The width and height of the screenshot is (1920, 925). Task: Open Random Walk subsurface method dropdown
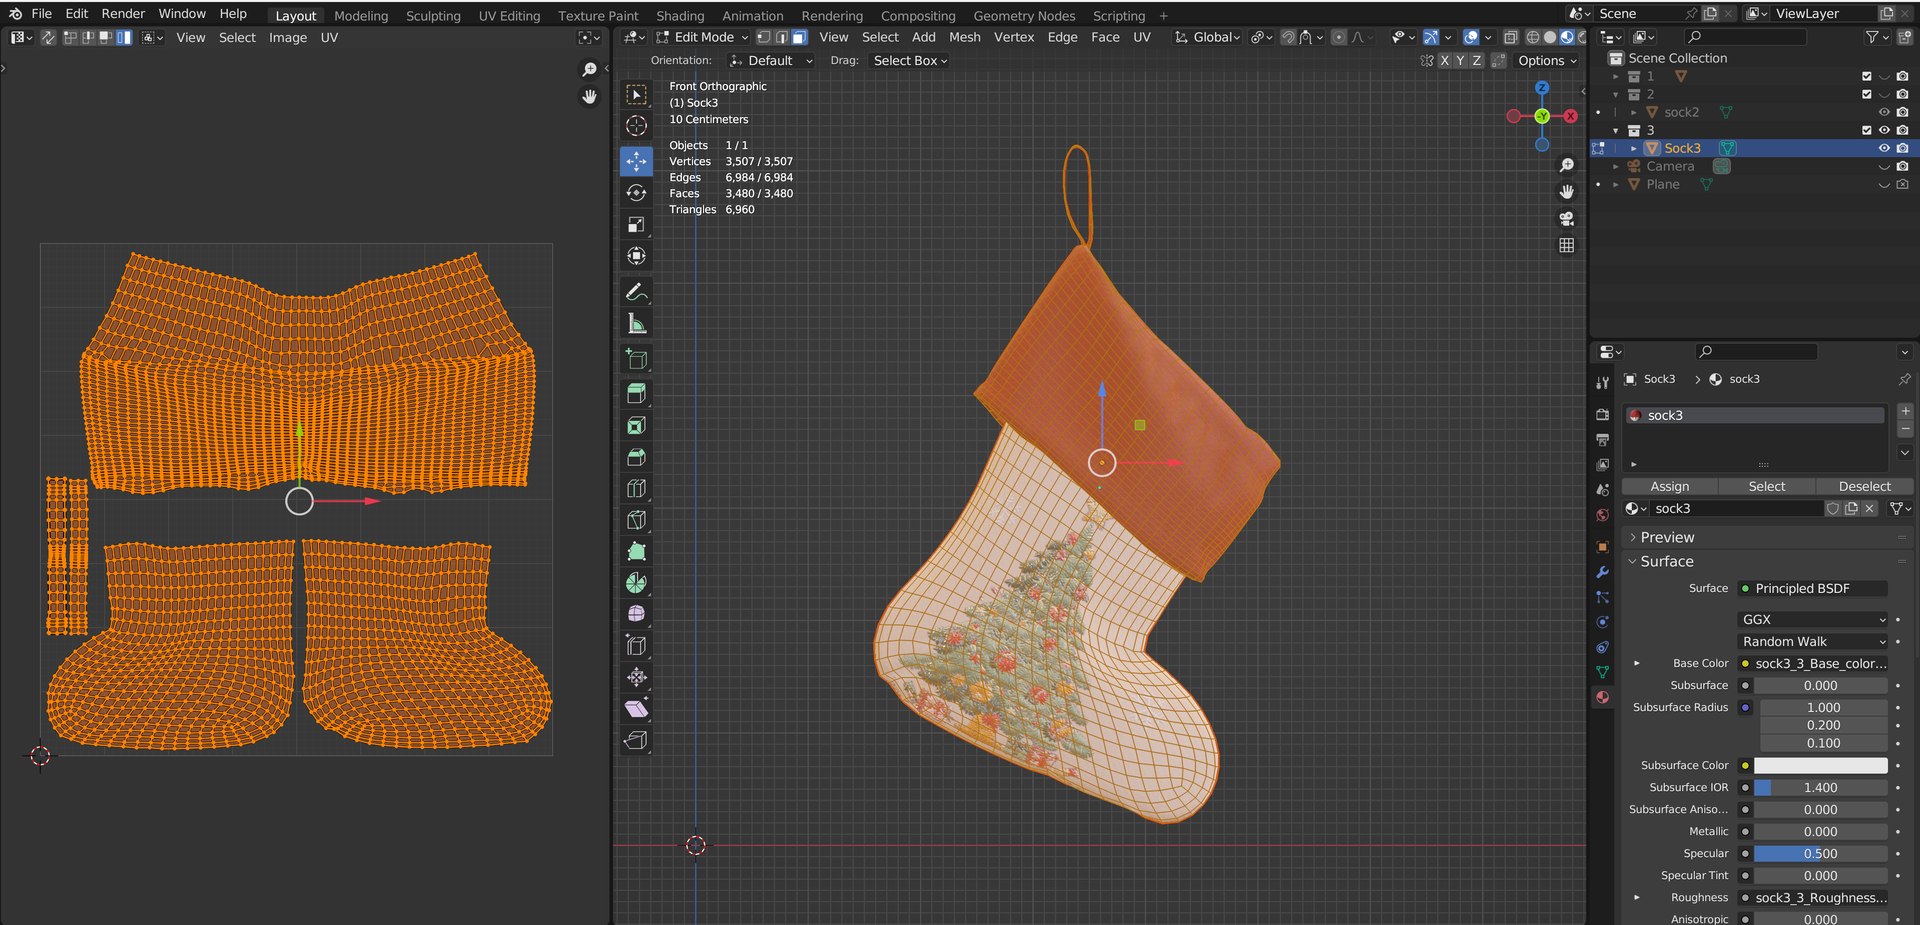[1814, 641]
